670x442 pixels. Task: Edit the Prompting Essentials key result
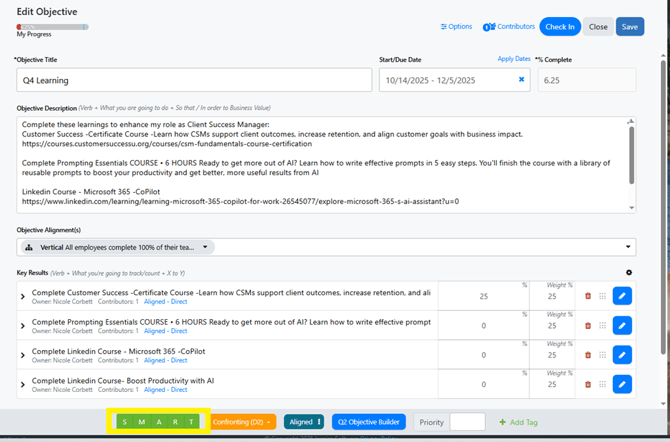pyautogui.click(x=622, y=325)
